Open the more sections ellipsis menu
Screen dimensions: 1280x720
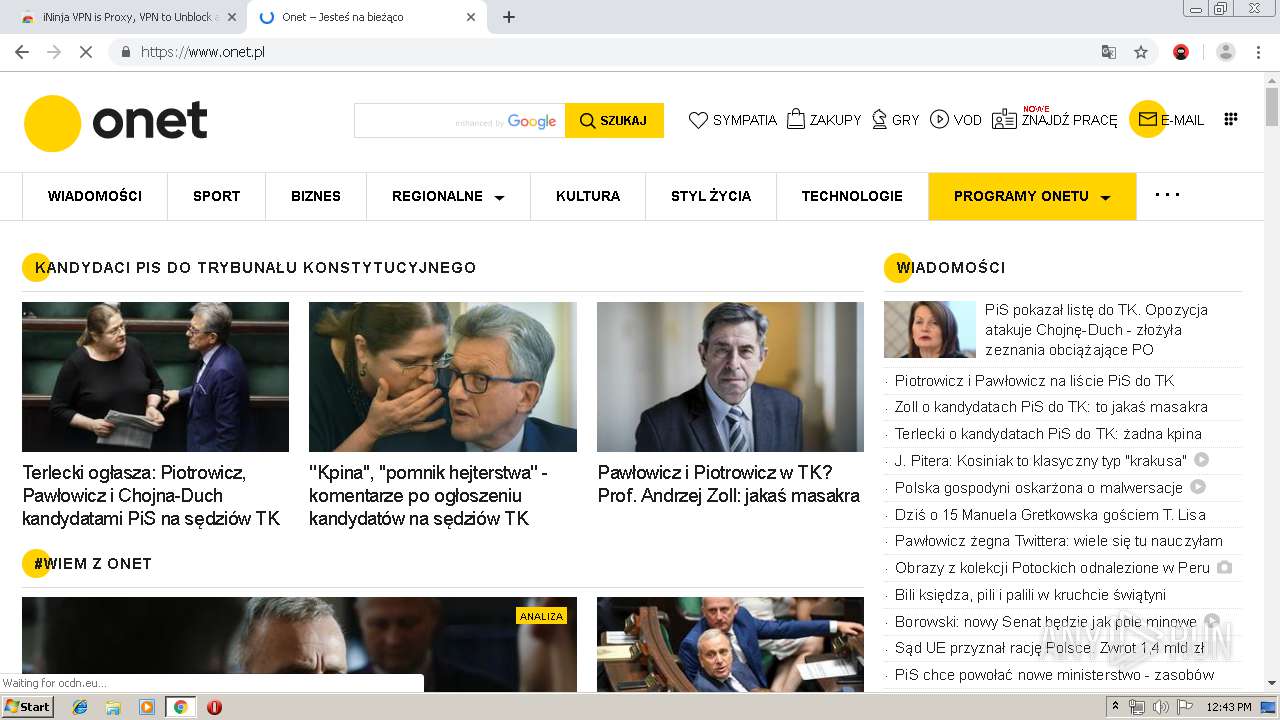pyautogui.click(x=1167, y=195)
